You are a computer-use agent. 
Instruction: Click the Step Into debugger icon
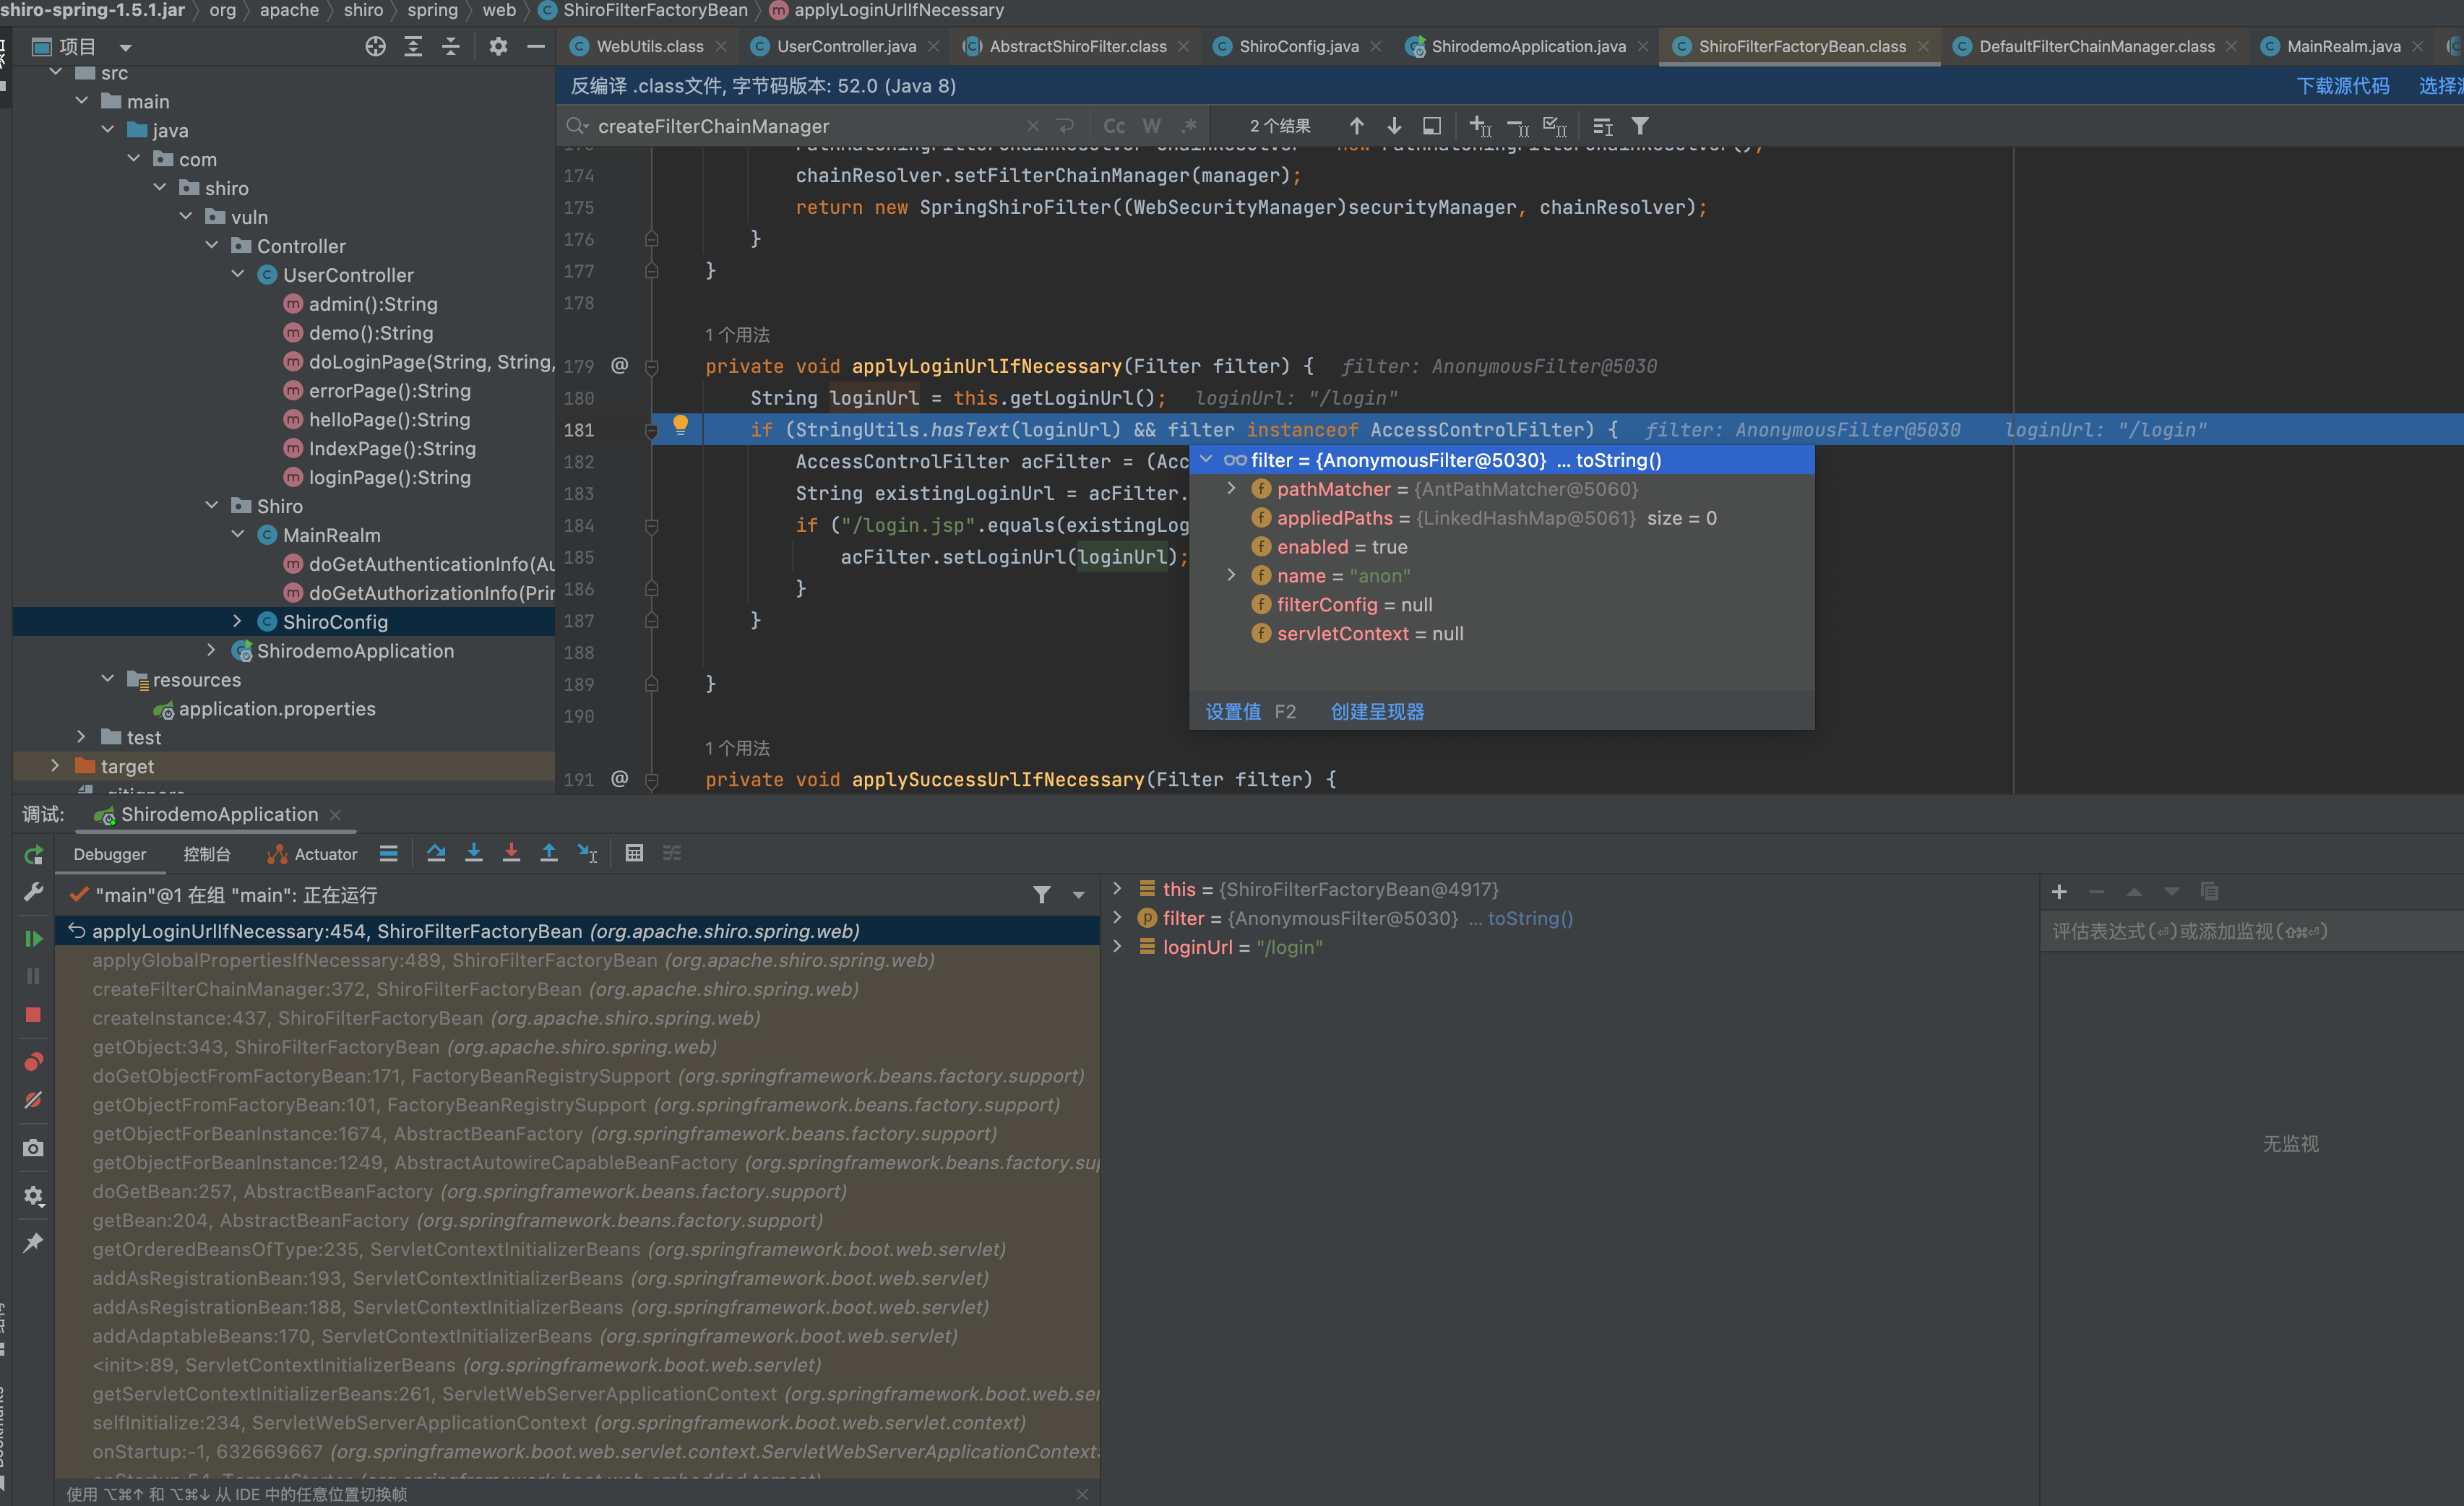[474, 853]
